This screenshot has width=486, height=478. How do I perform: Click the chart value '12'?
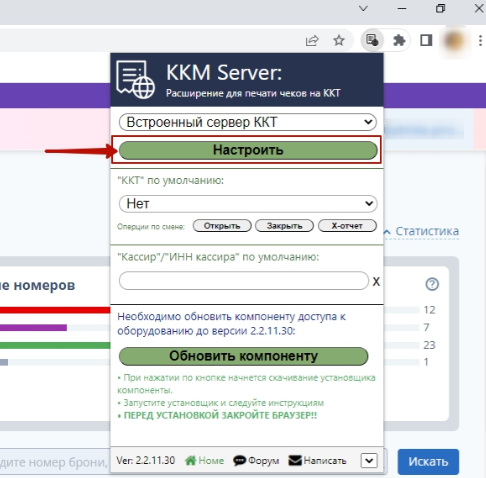(x=429, y=310)
